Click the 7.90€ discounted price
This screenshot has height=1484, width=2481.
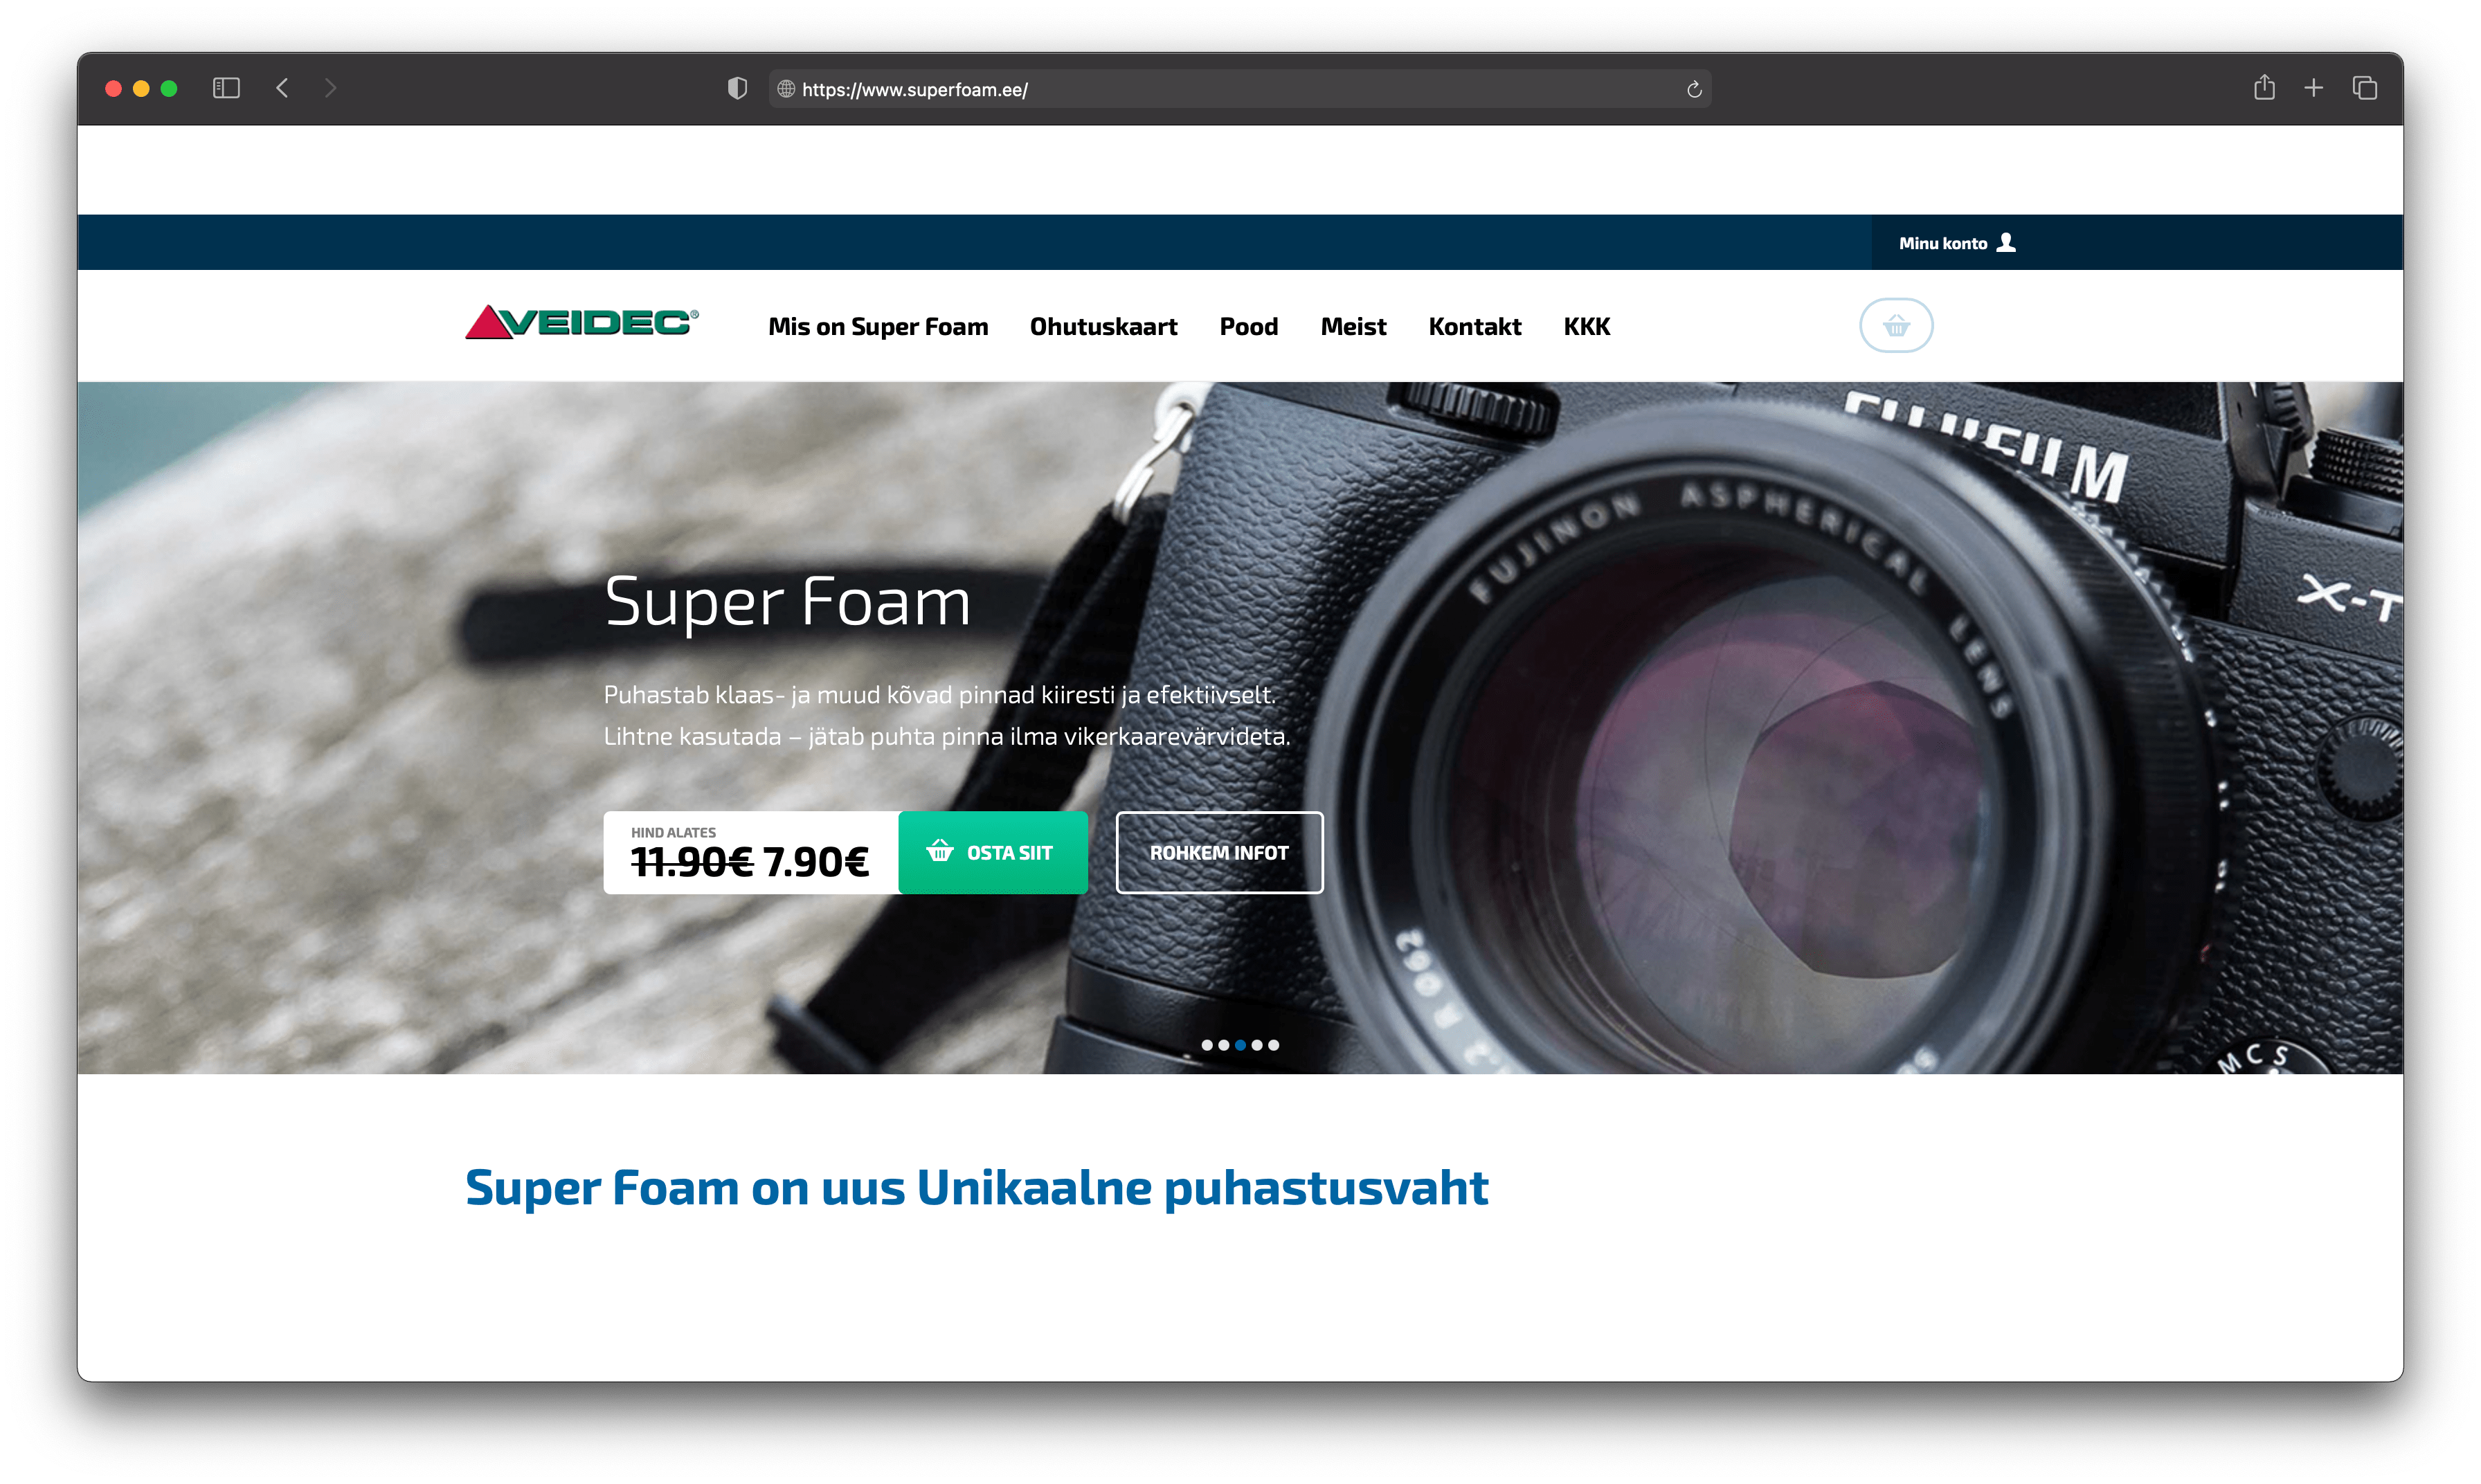pos(816,861)
